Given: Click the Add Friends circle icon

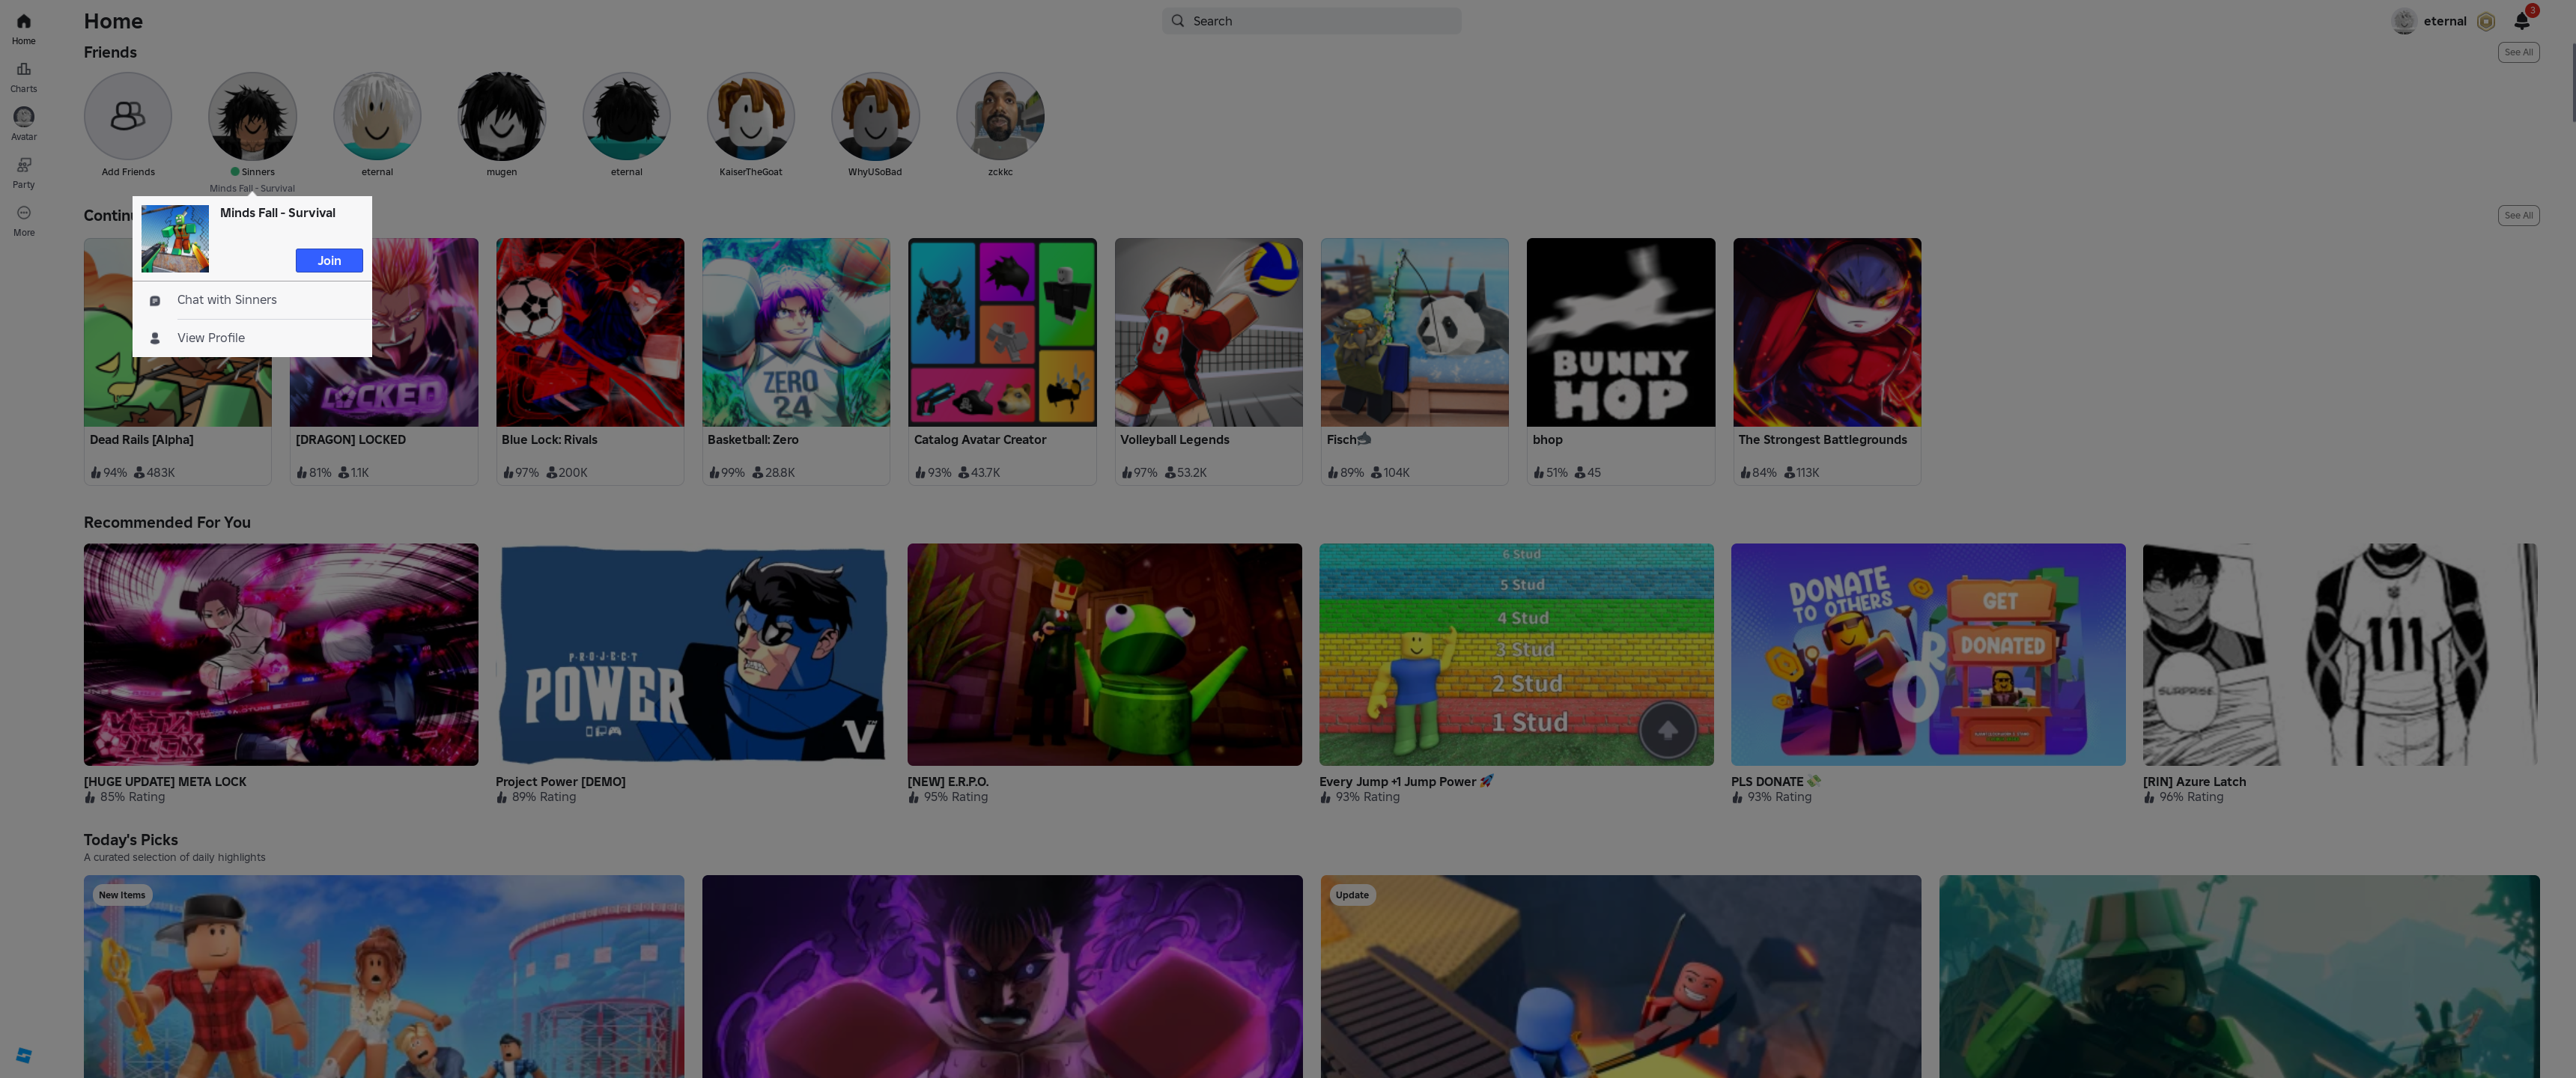Looking at the screenshot, I should click(x=128, y=116).
